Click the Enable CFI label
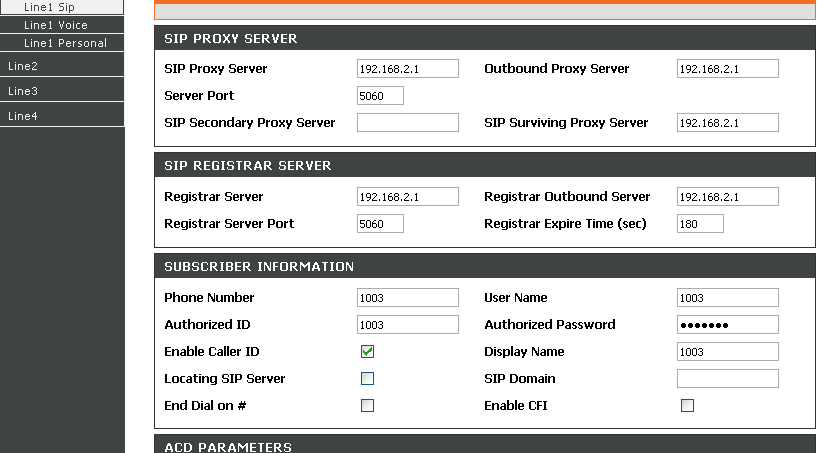This screenshot has width=822, height=453. tap(516, 405)
